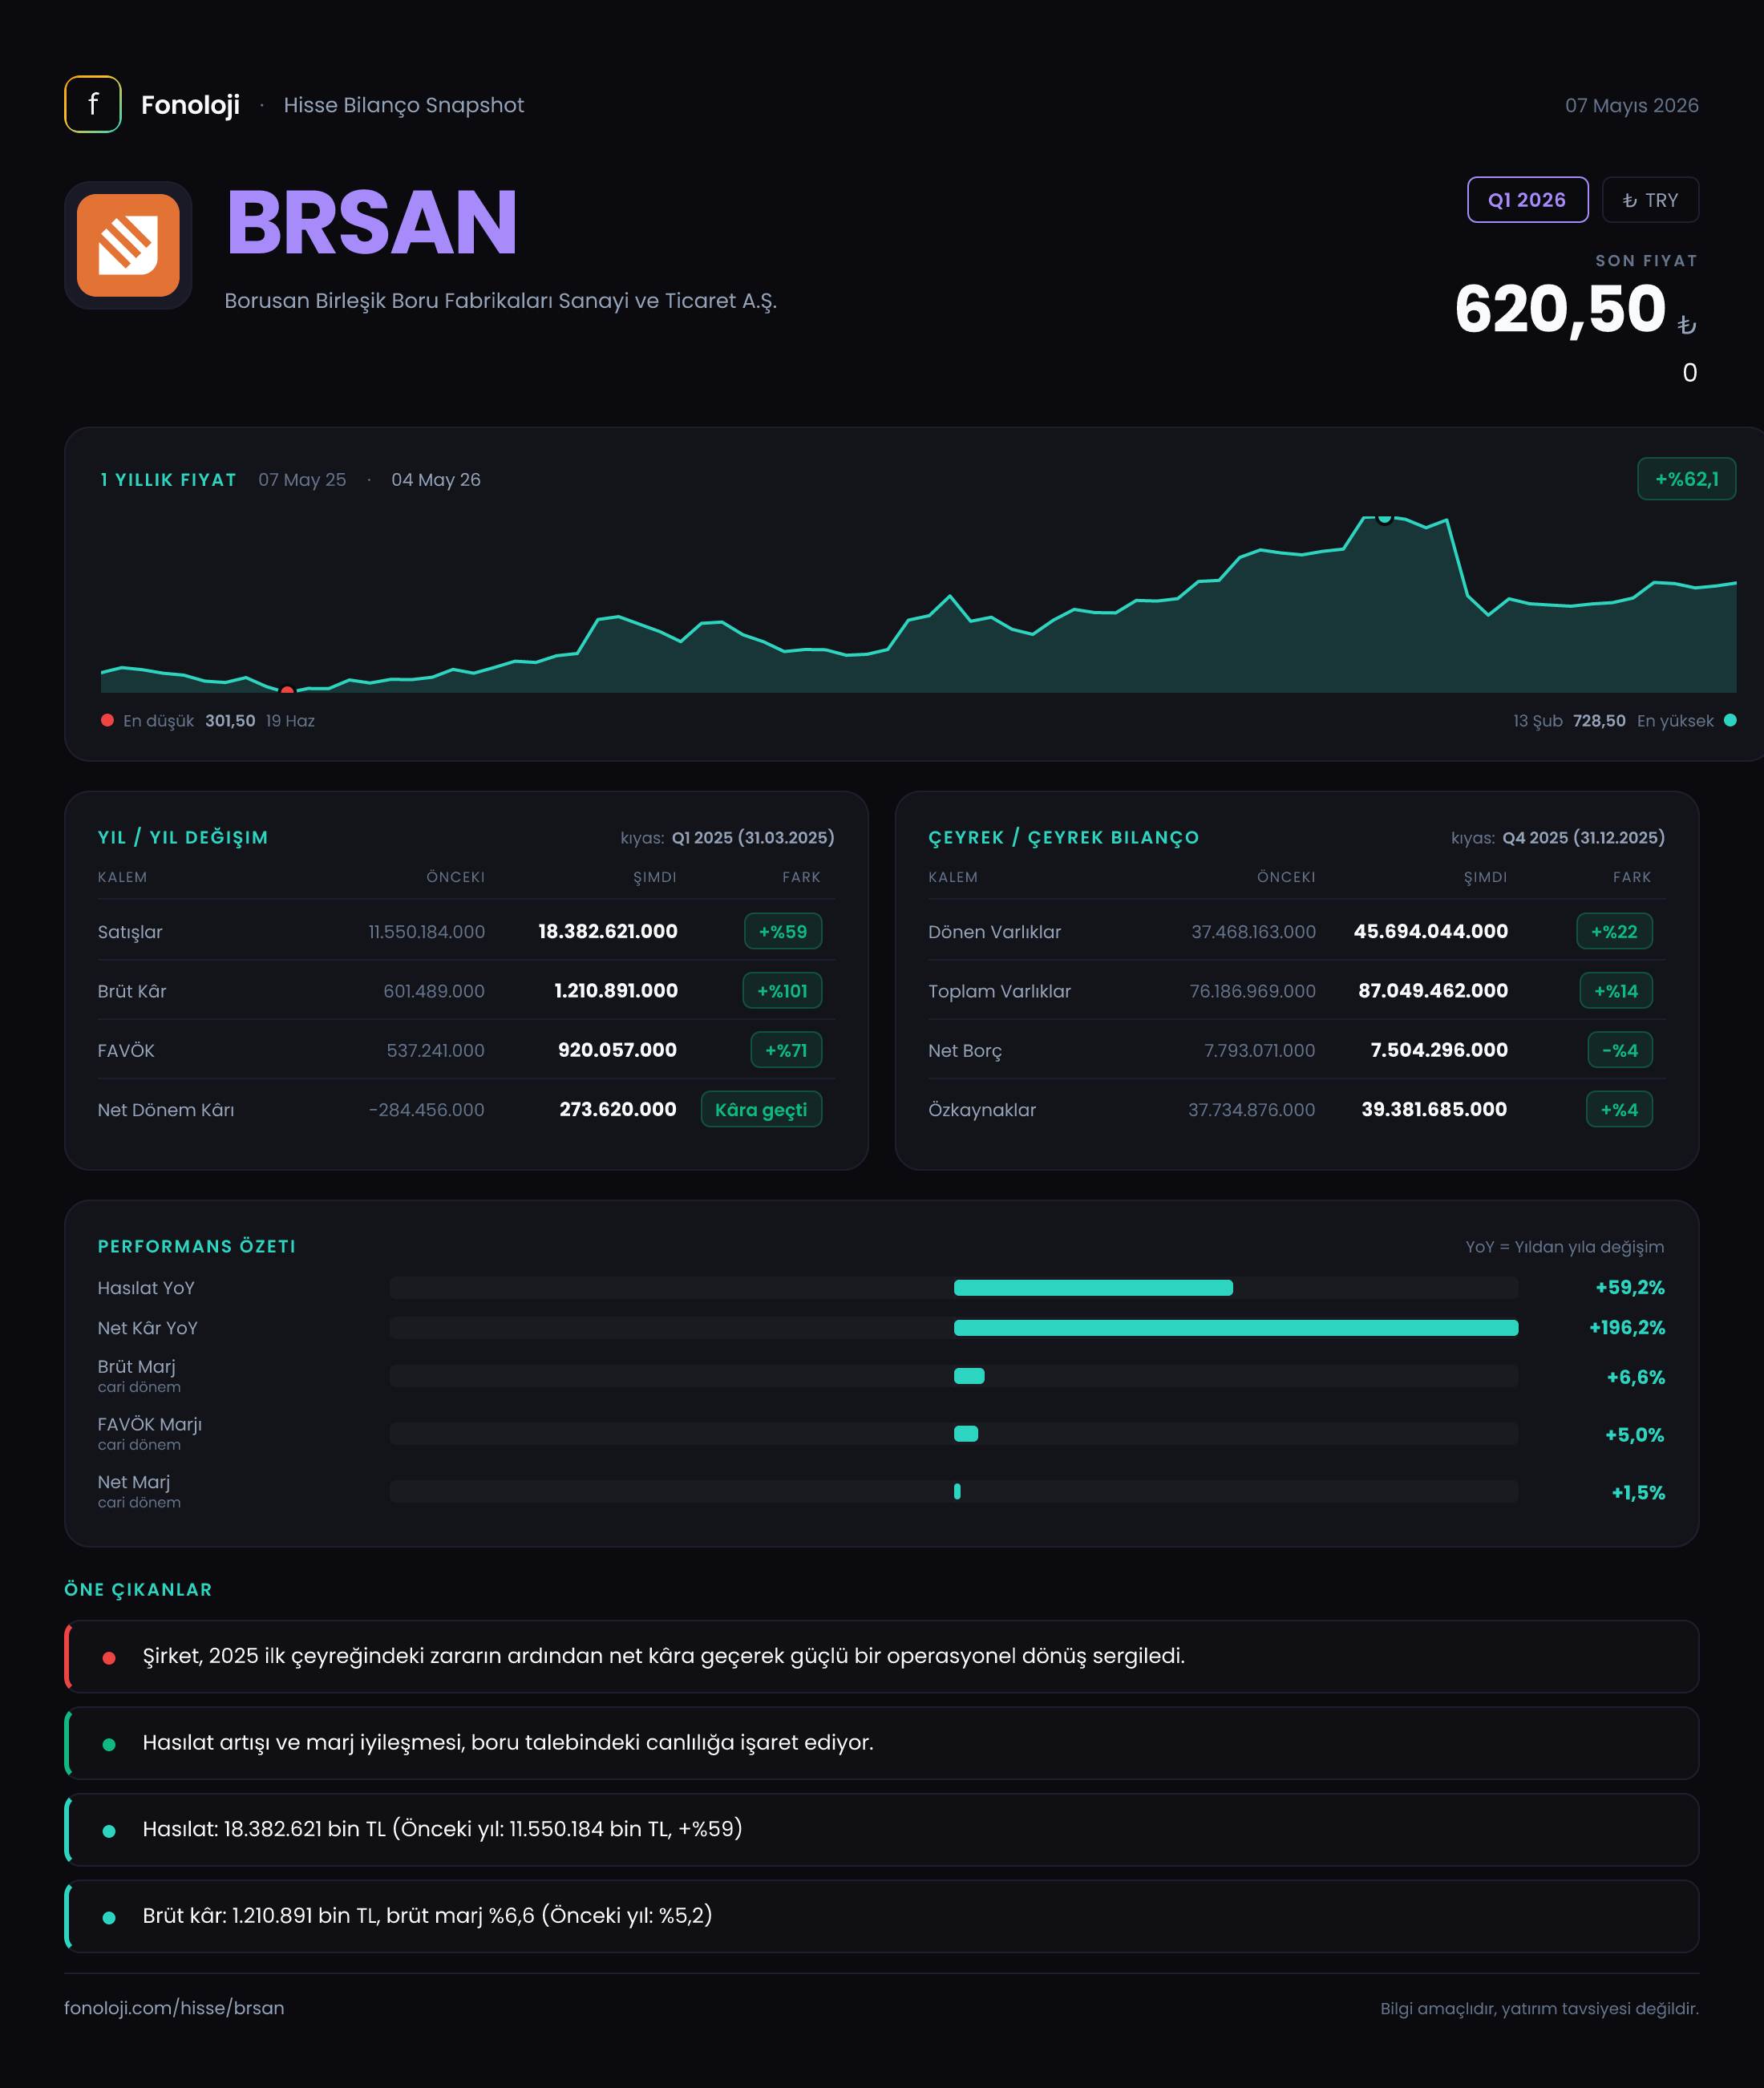This screenshot has height=2088, width=1764.
Task: Click the red low-point marker on the chart
Action: 287,689
